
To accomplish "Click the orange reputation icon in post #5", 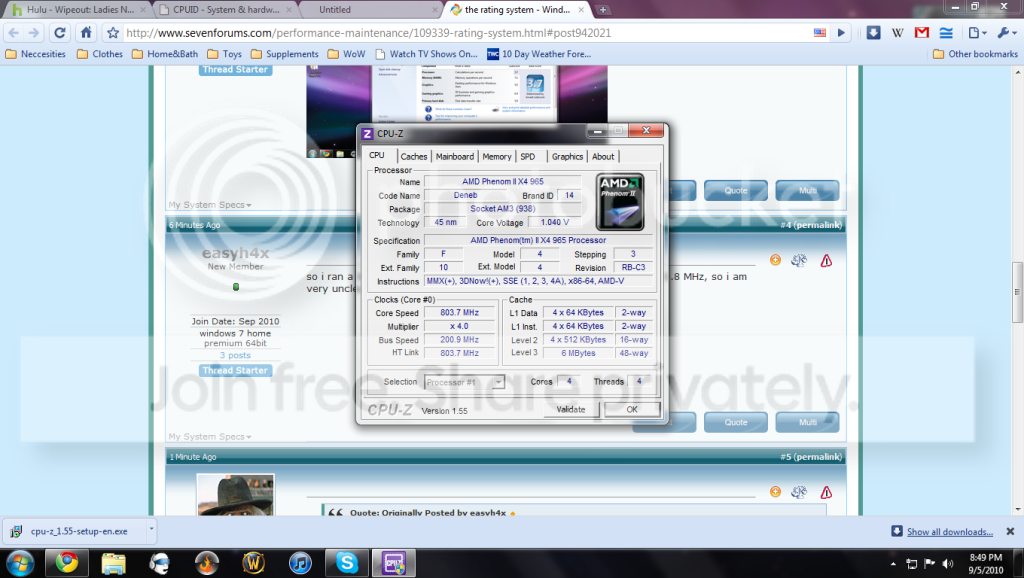I will point(775,492).
